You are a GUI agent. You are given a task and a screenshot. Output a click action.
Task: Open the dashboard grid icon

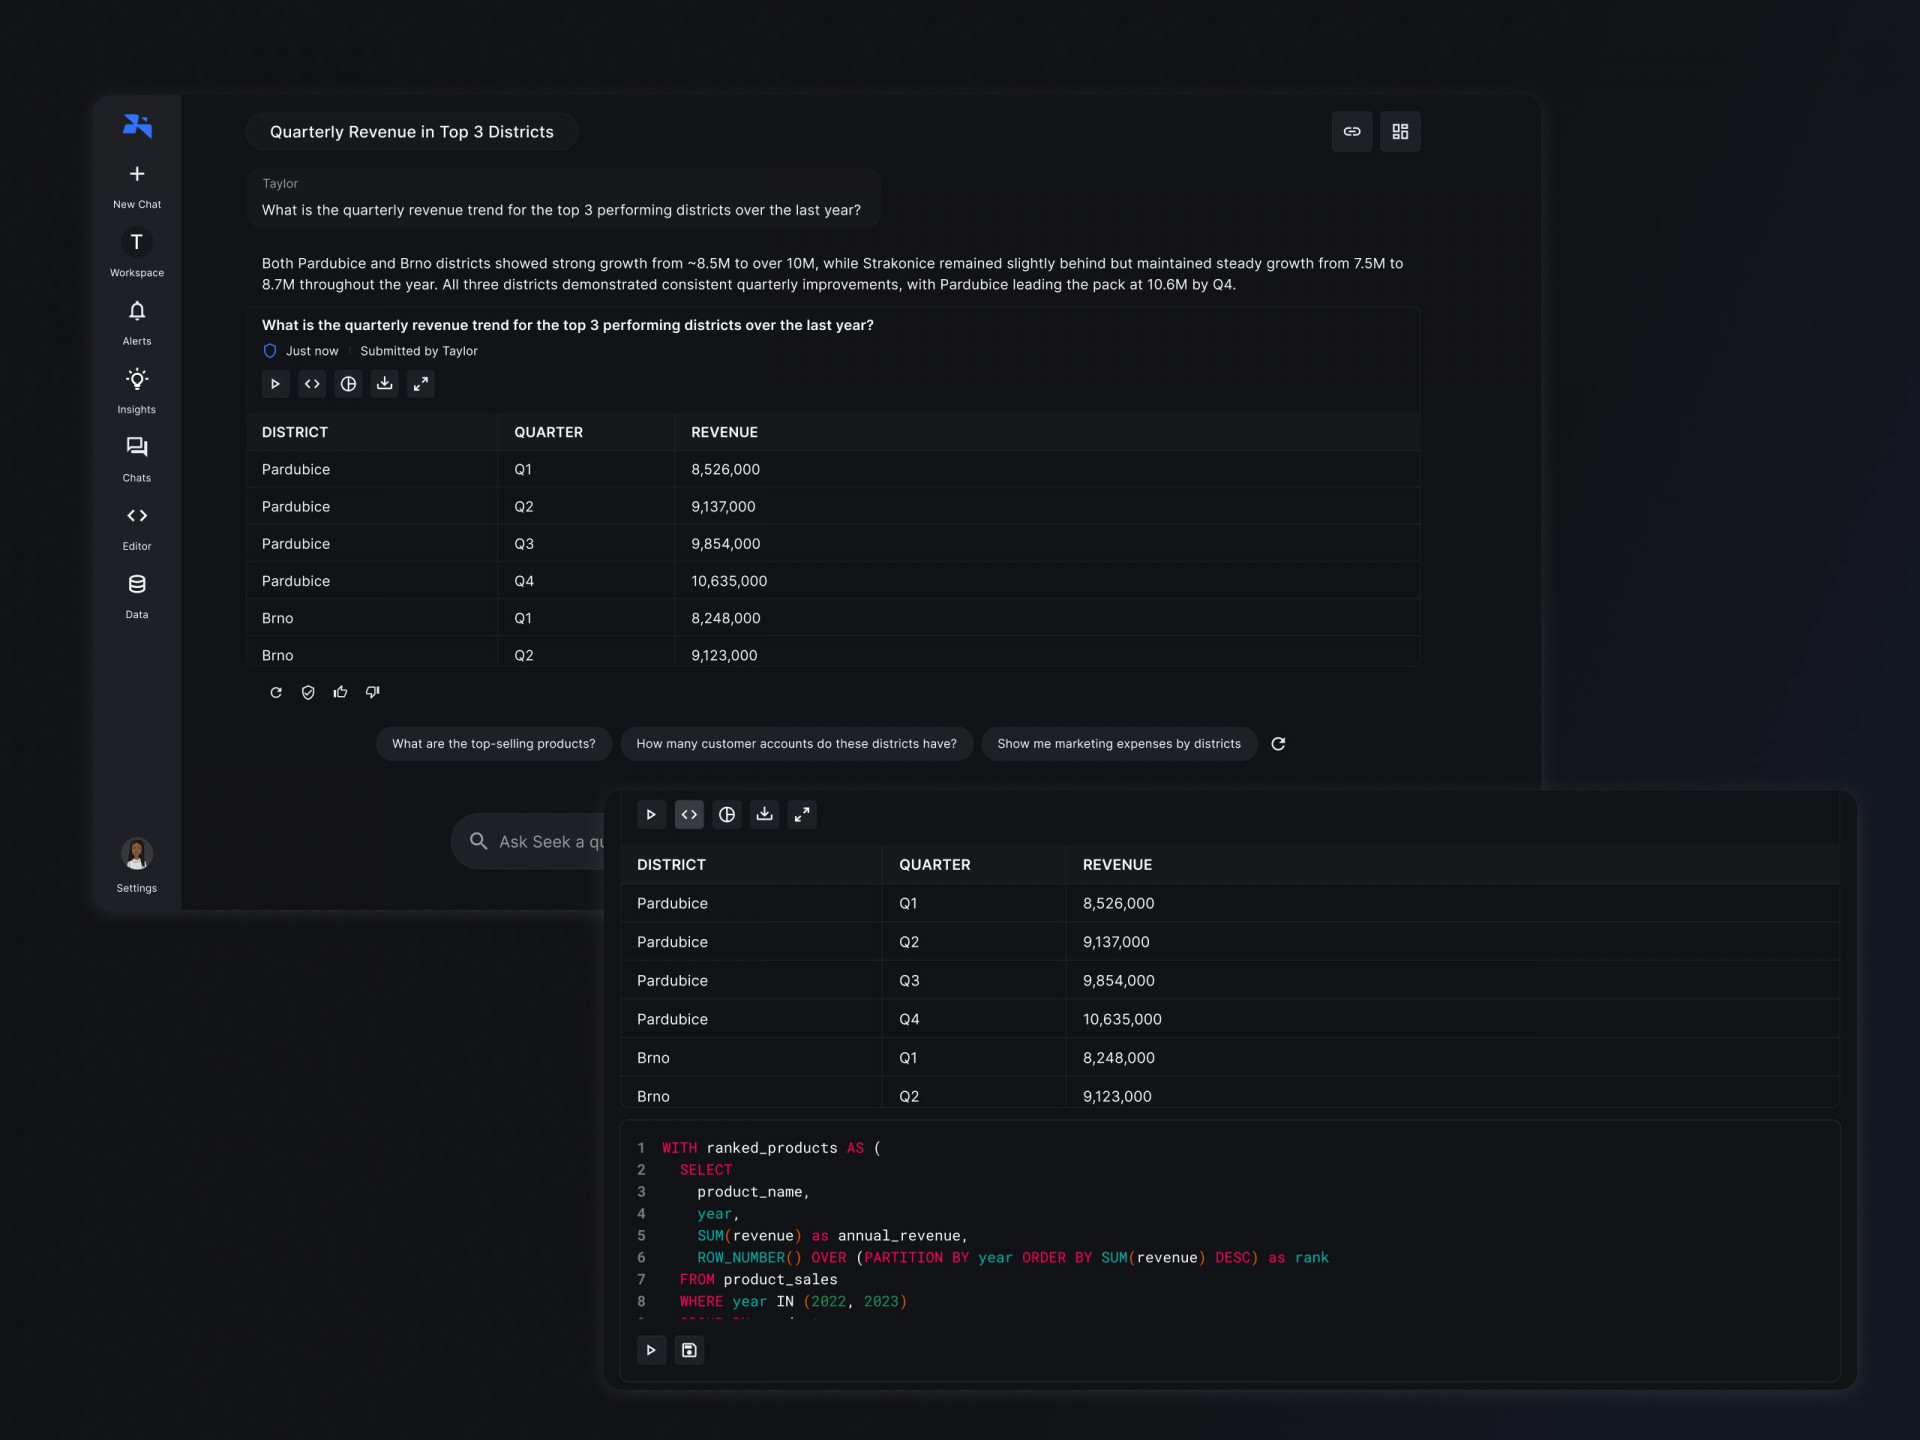coord(1400,132)
